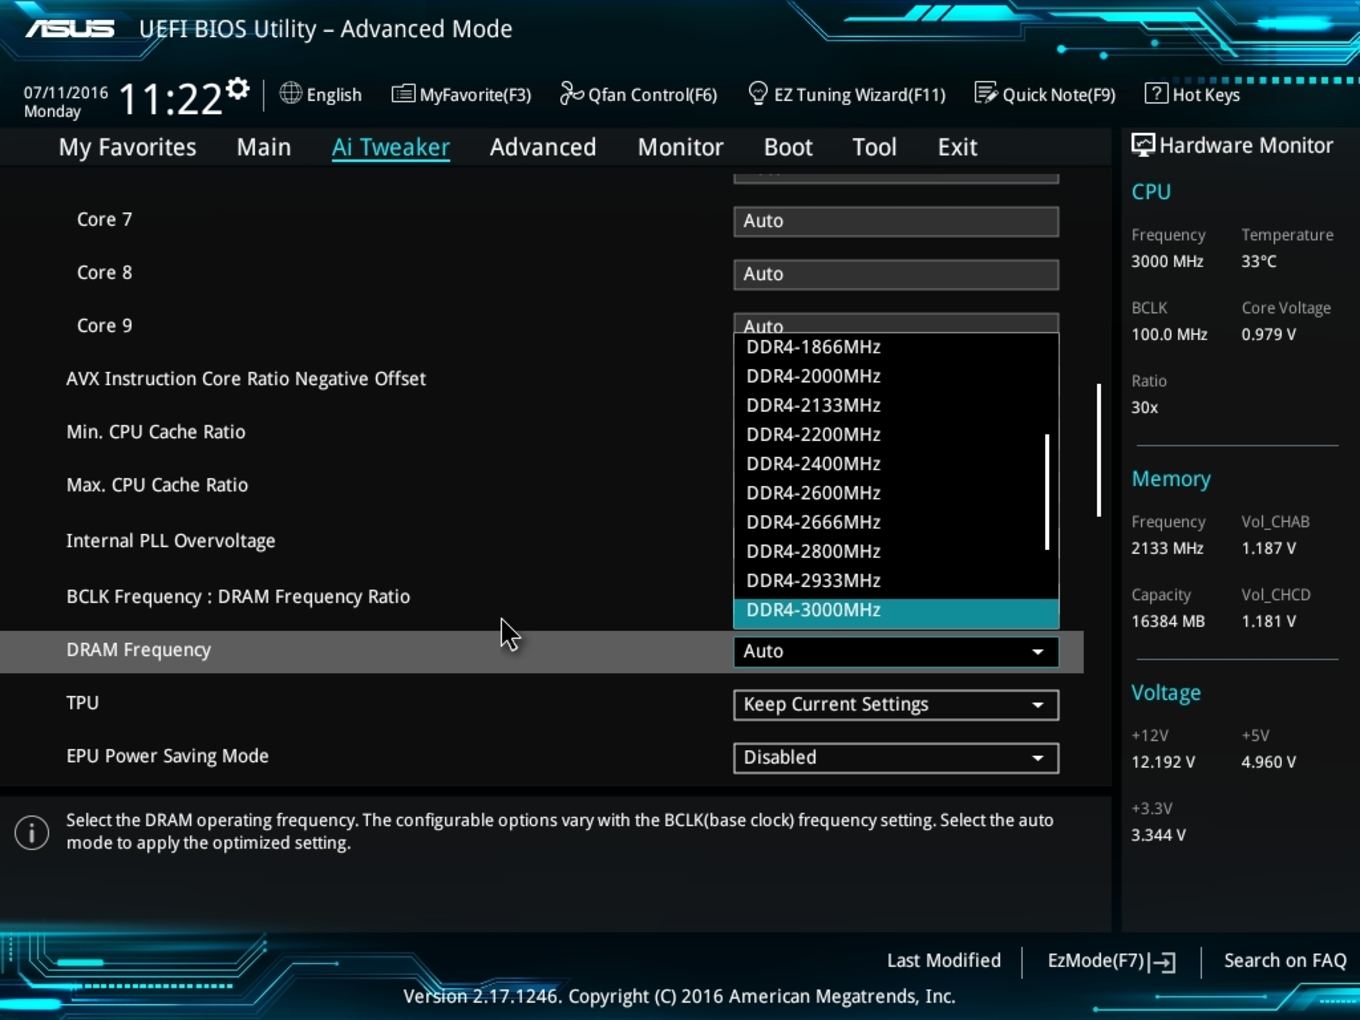Image resolution: width=1360 pixels, height=1020 pixels.
Task: Choose DDR4-1866MHz from list
Action: (x=895, y=347)
